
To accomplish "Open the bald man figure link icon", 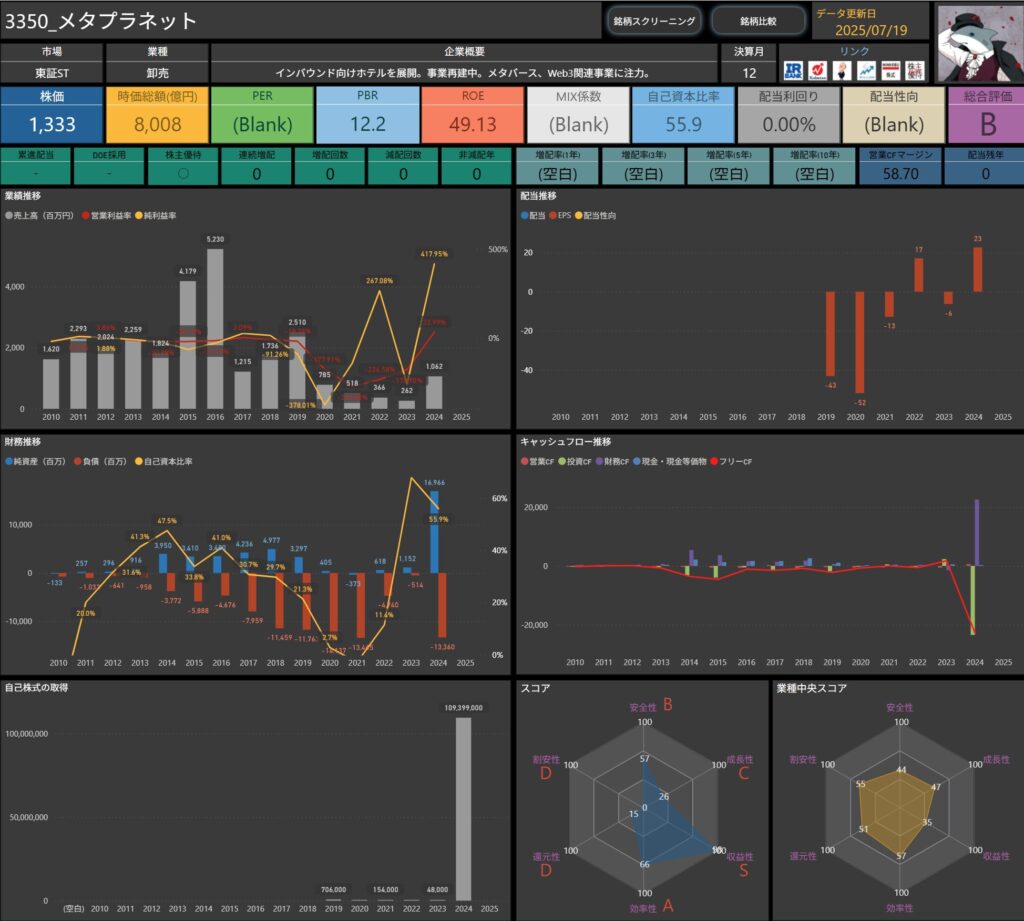I will (x=842, y=71).
